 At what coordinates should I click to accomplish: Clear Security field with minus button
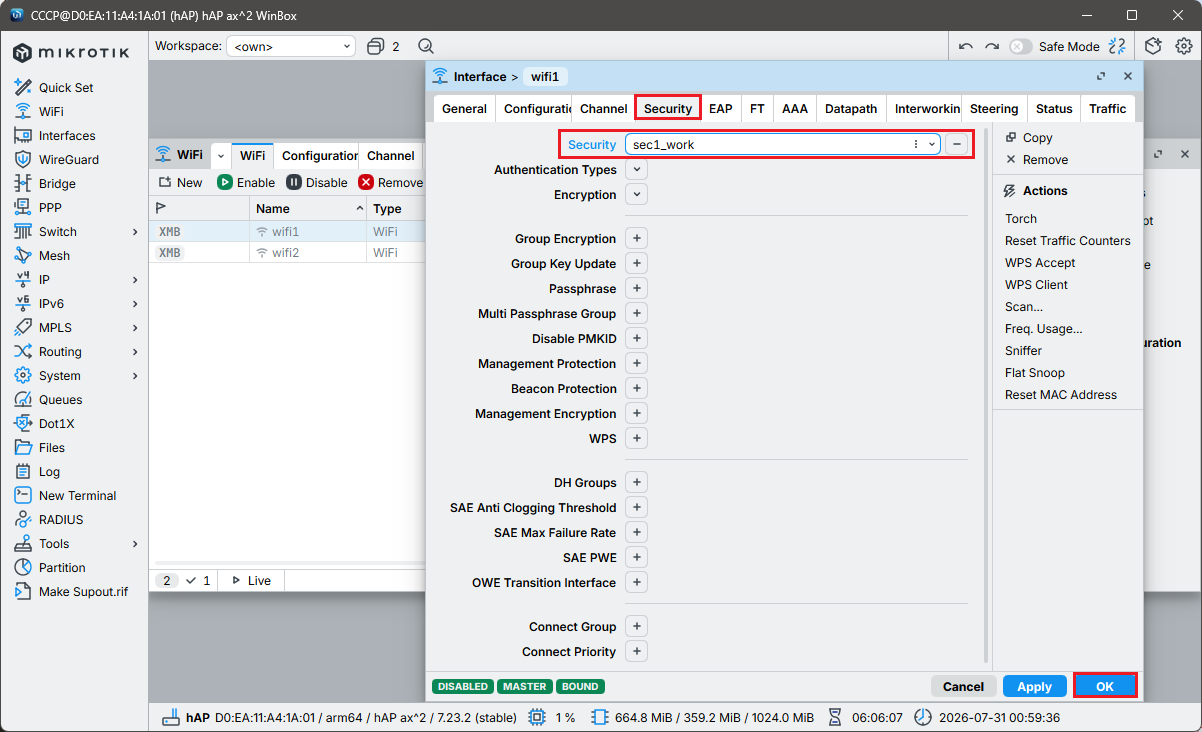click(x=956, y=144)
